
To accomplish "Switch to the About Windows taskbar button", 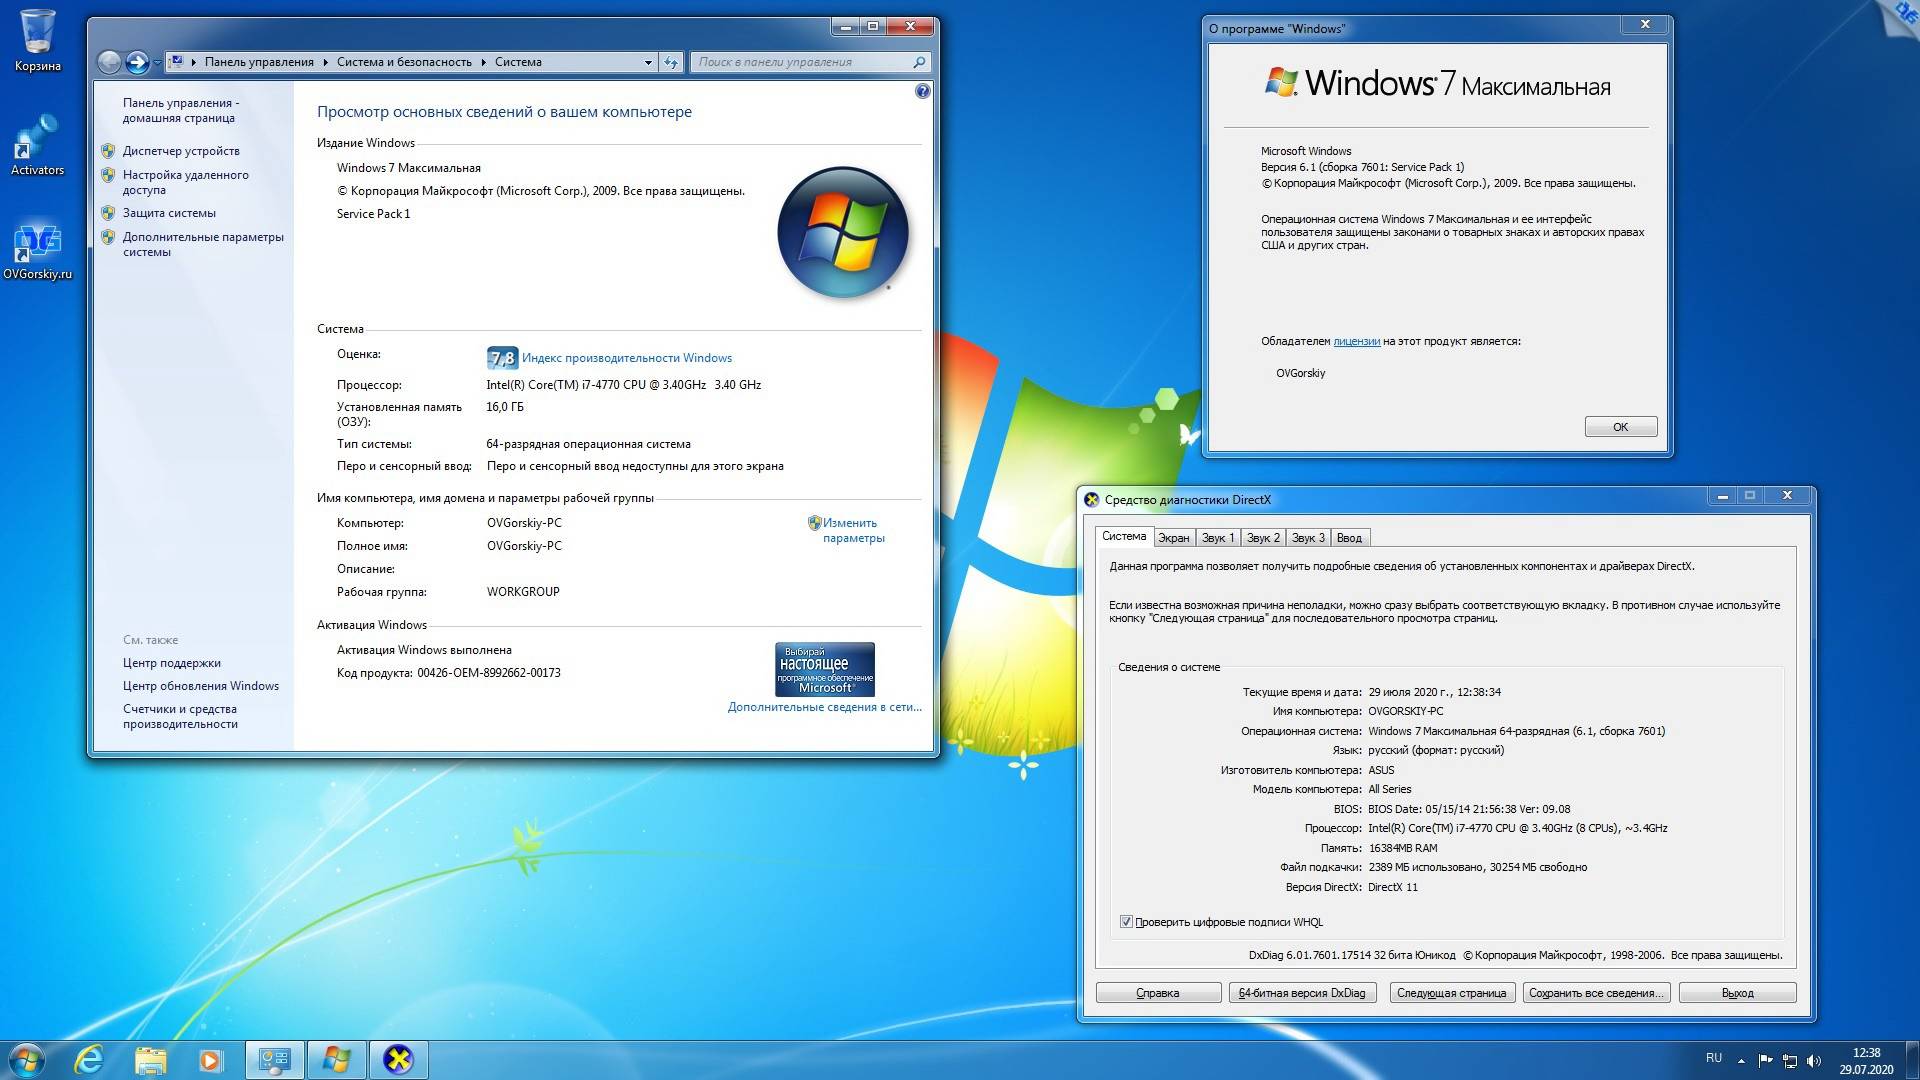I will [x=337, y=1060].
